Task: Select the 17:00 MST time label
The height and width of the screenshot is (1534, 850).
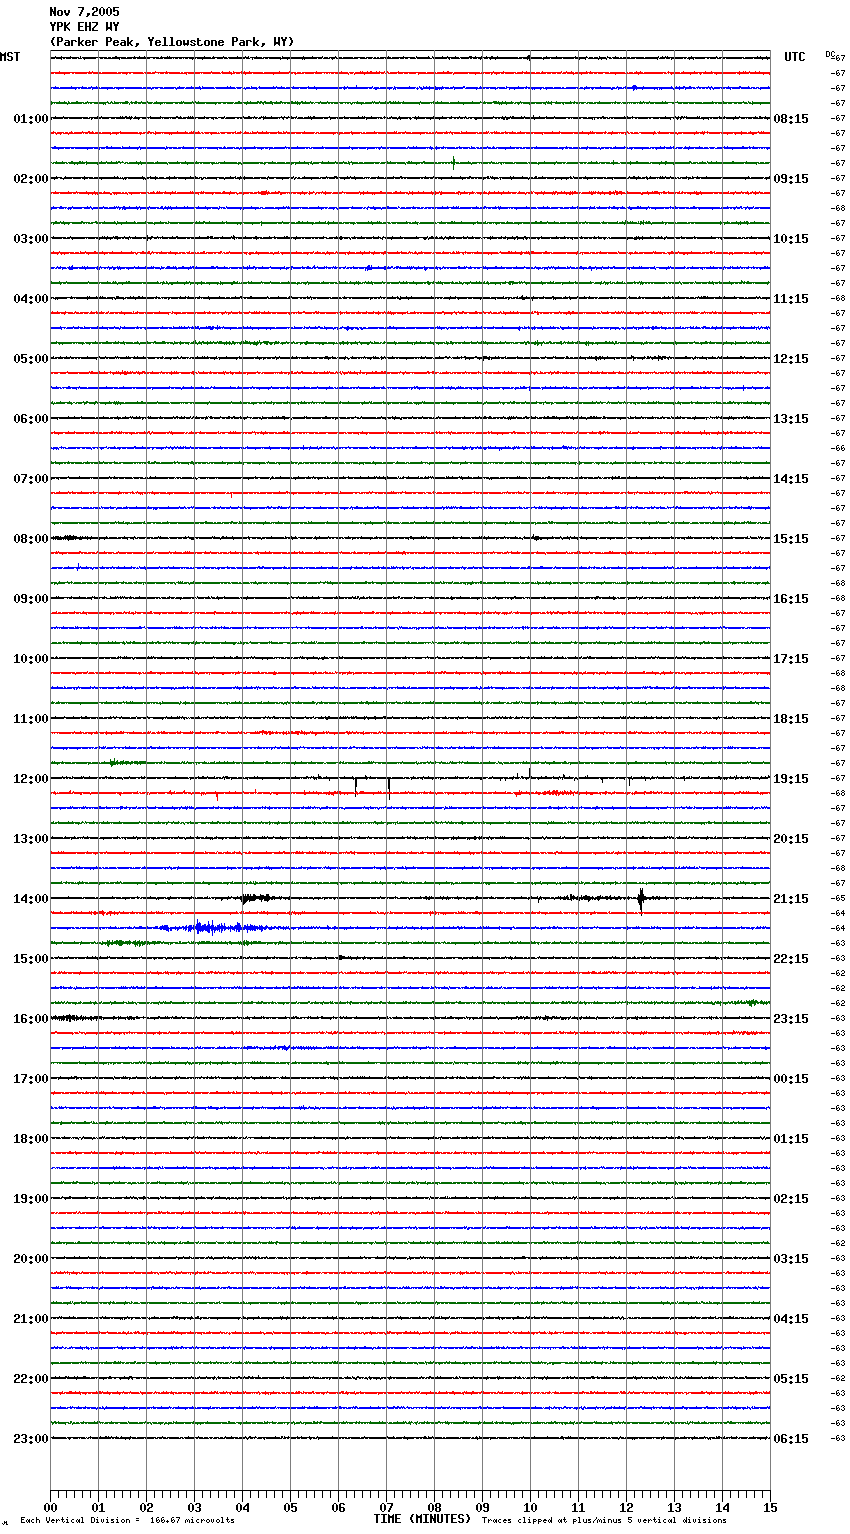Action: click(31, 1079)
